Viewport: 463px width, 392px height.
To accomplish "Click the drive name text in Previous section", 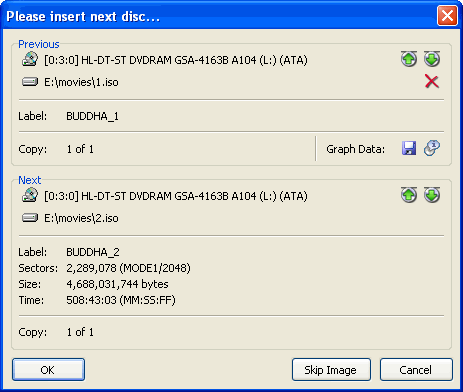I will pos(176,60).
